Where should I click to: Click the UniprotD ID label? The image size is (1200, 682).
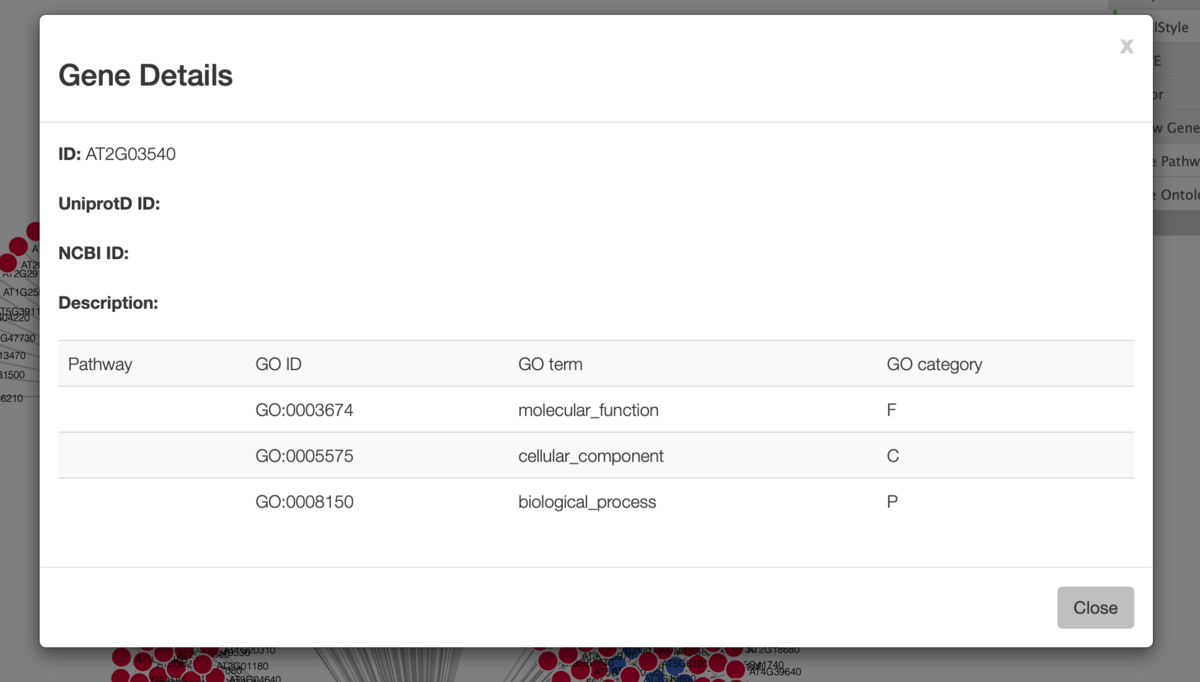coord(109,204)
